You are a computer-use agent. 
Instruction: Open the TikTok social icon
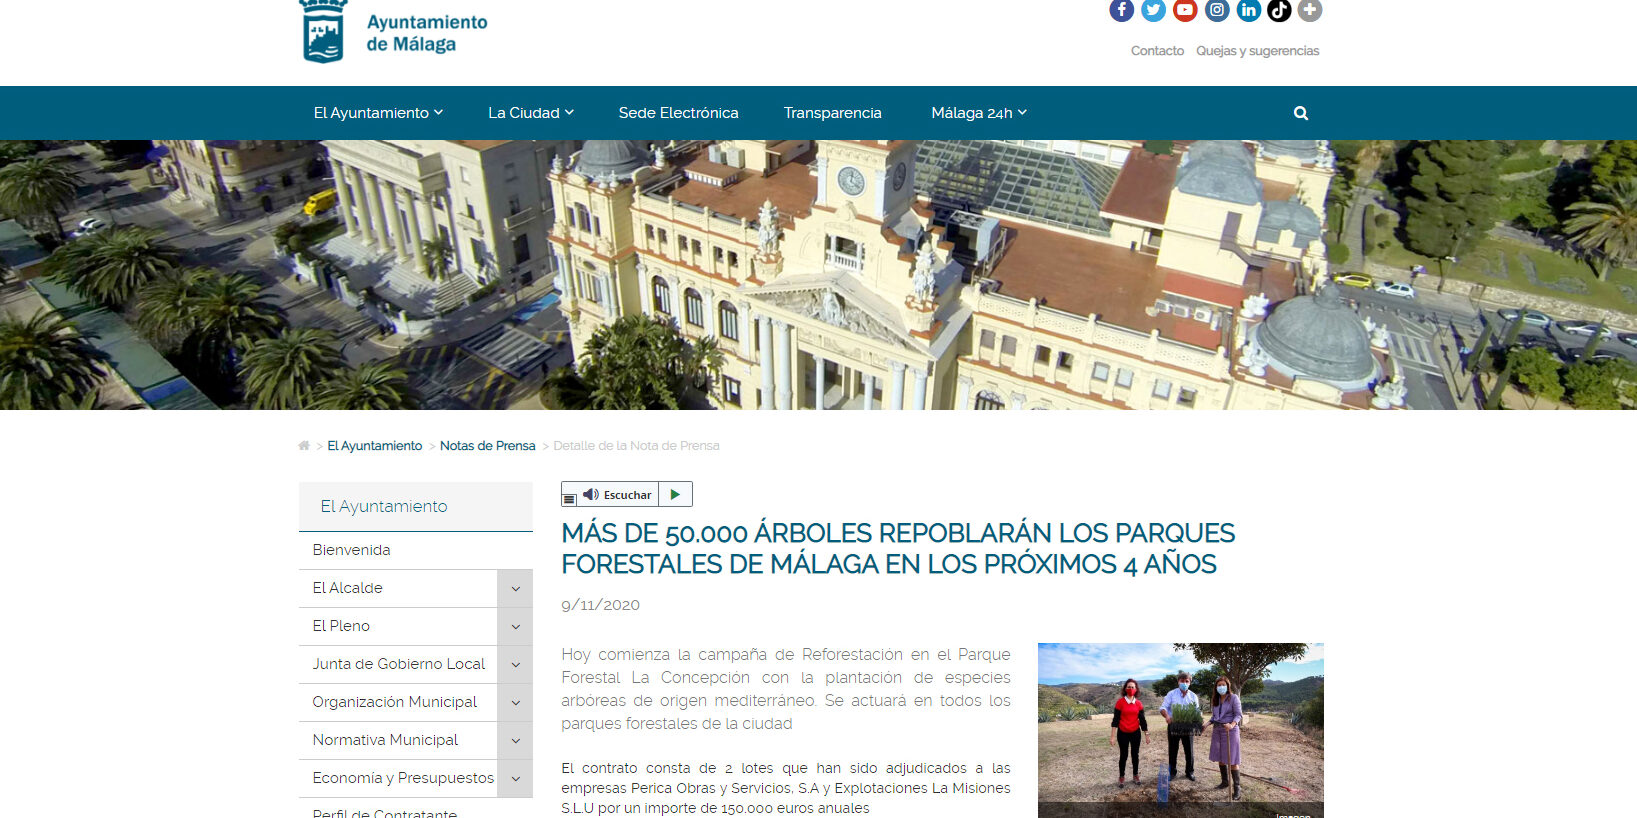(x=1279, y=10)
